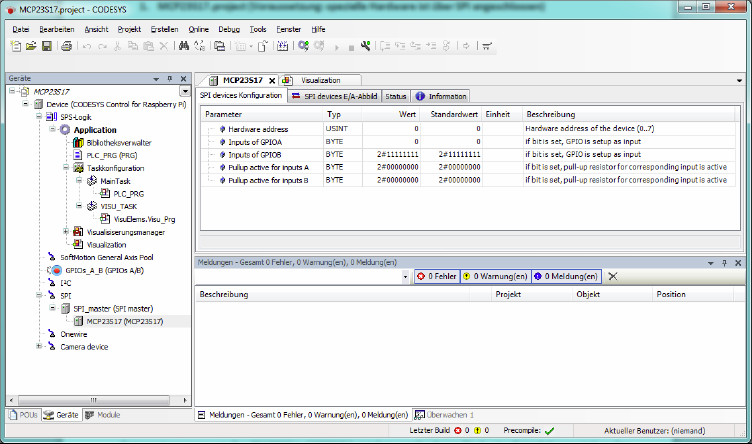Open the Überwachen 1 tab

tap(444, 415)
